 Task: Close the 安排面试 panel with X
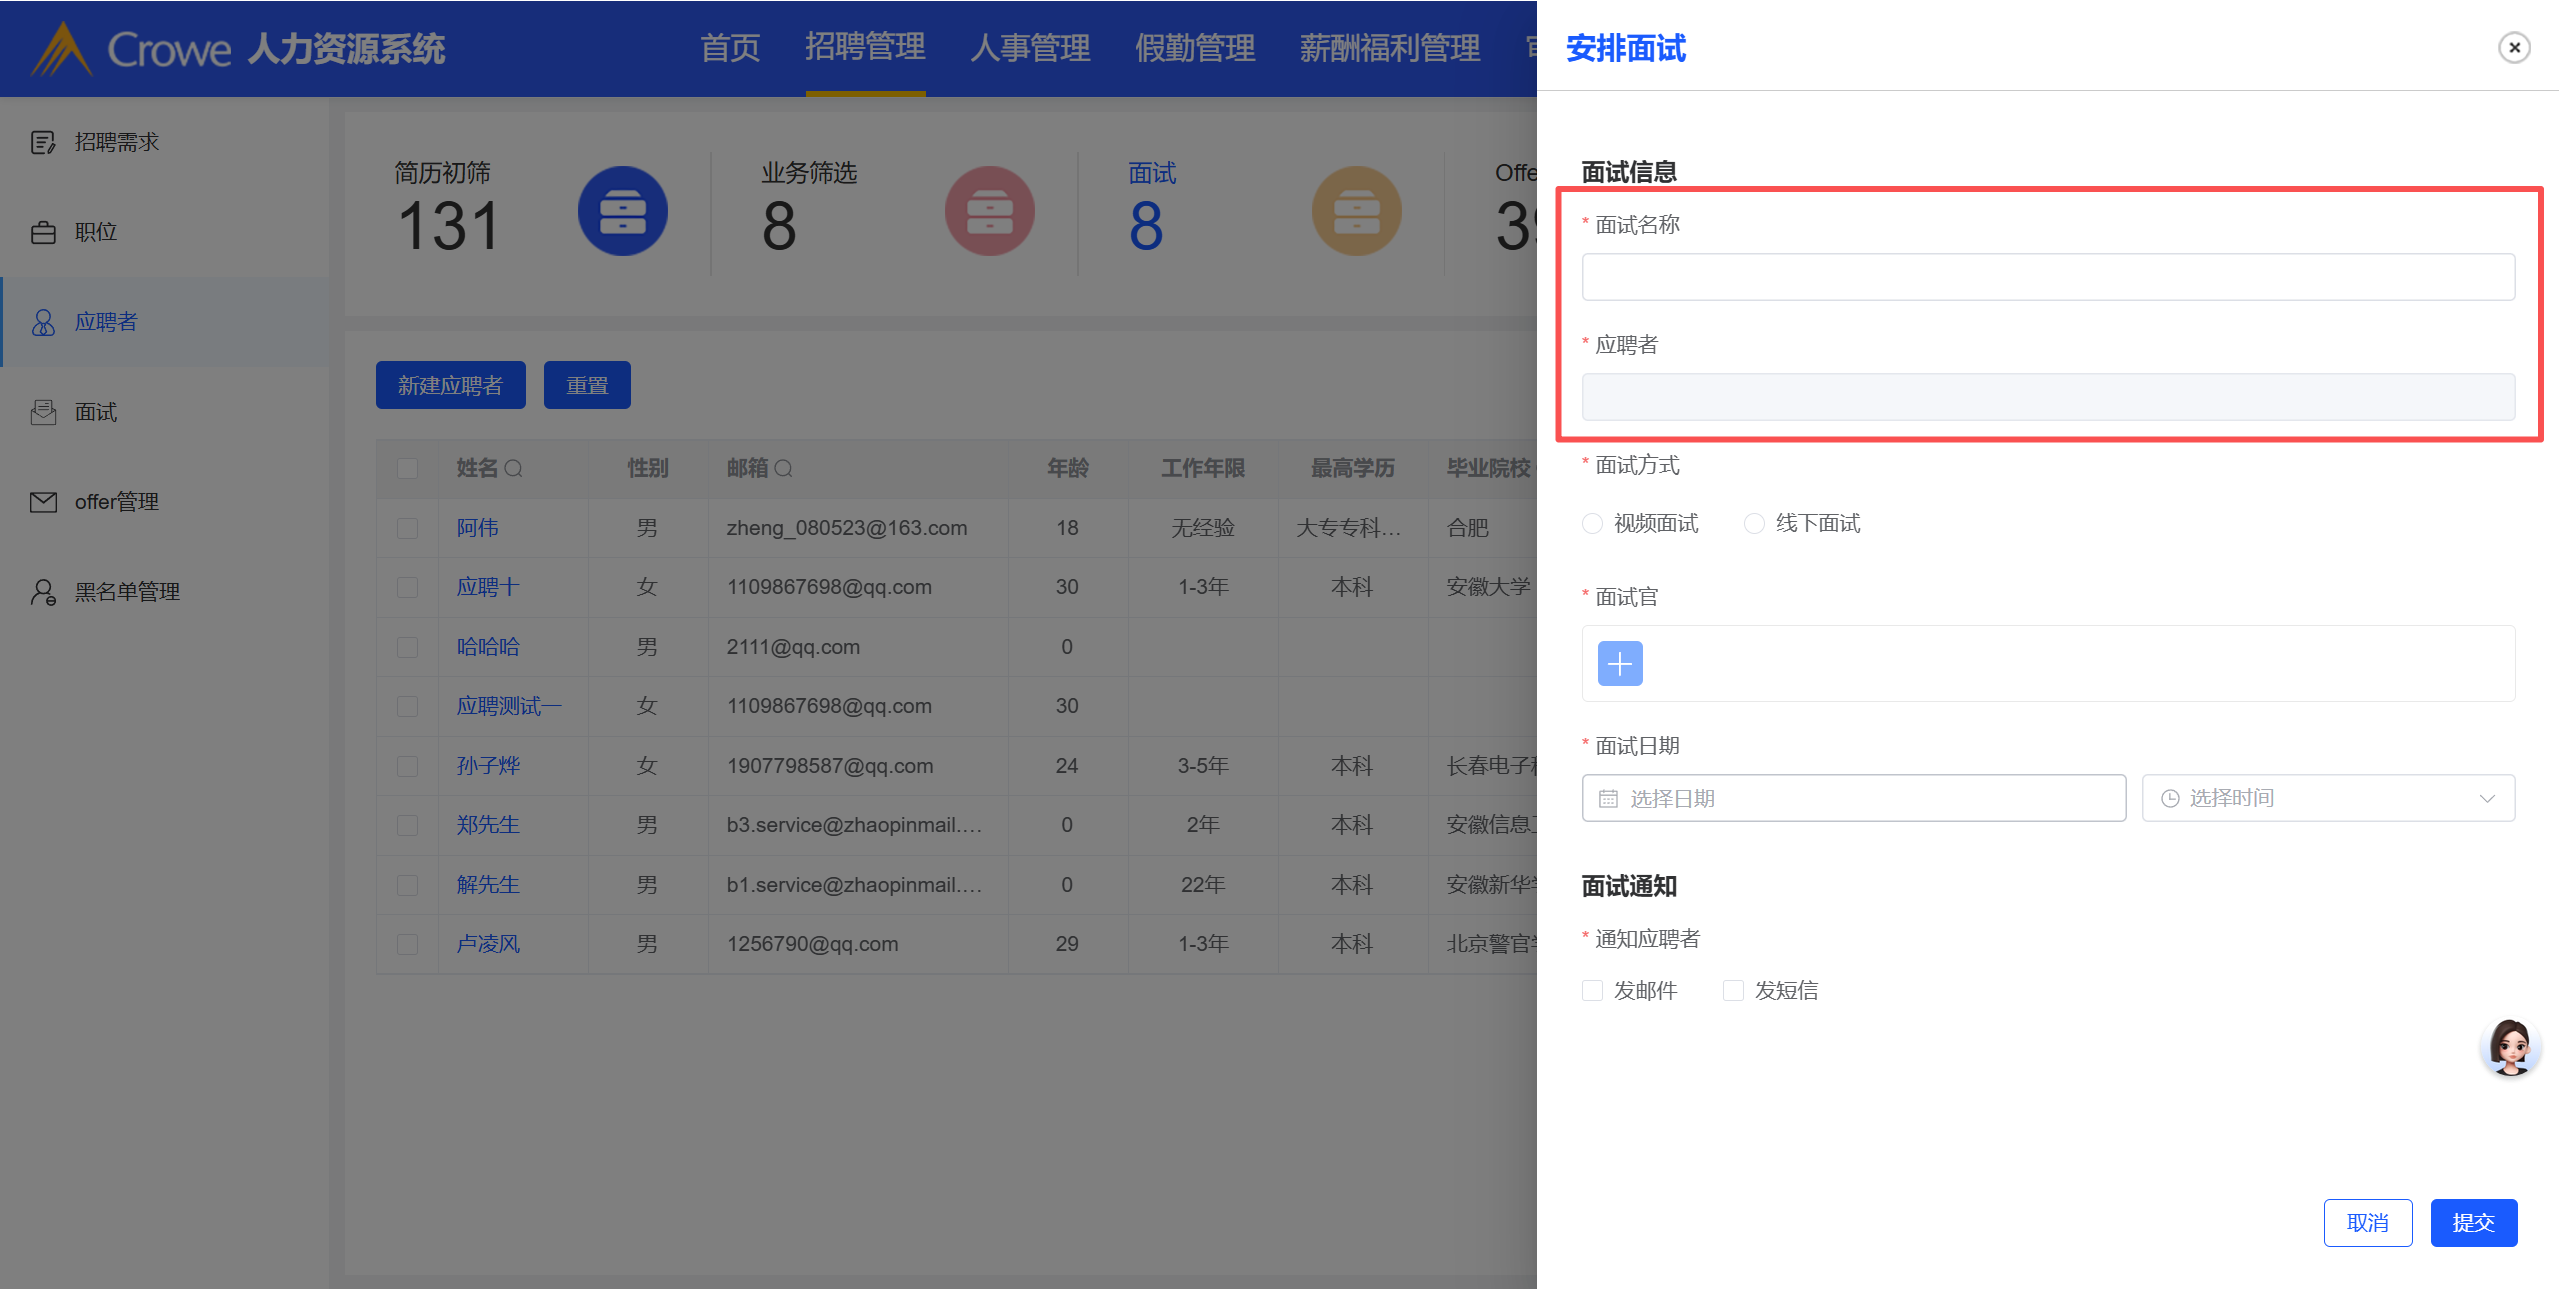2513,47
